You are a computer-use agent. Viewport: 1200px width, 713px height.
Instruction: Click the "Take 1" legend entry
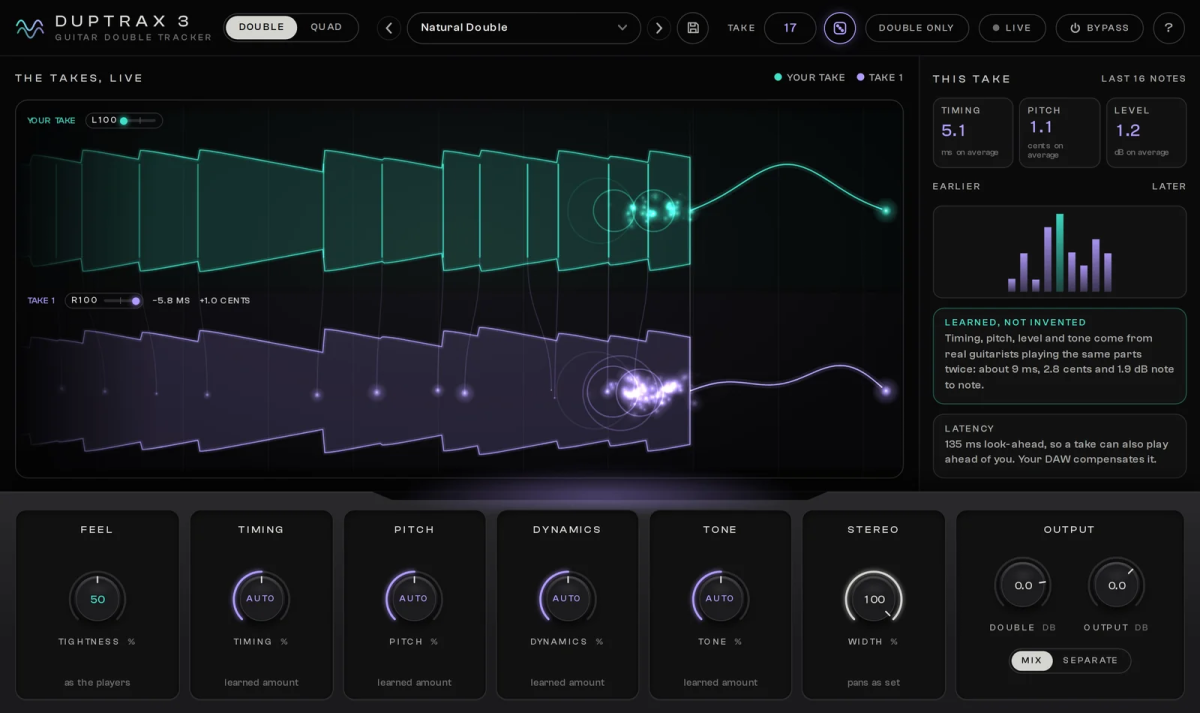click(x=880, y=78)
